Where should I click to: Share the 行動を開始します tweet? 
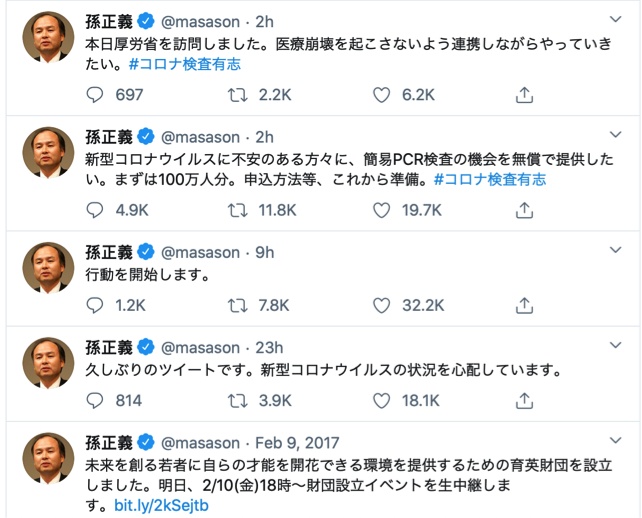[x=524, y=305]
